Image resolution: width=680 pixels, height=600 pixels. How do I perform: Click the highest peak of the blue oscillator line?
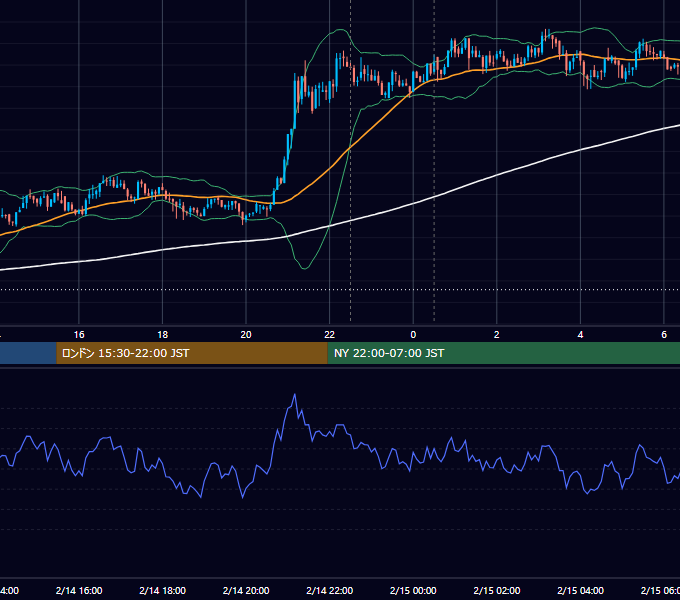[x=295, y=395]
